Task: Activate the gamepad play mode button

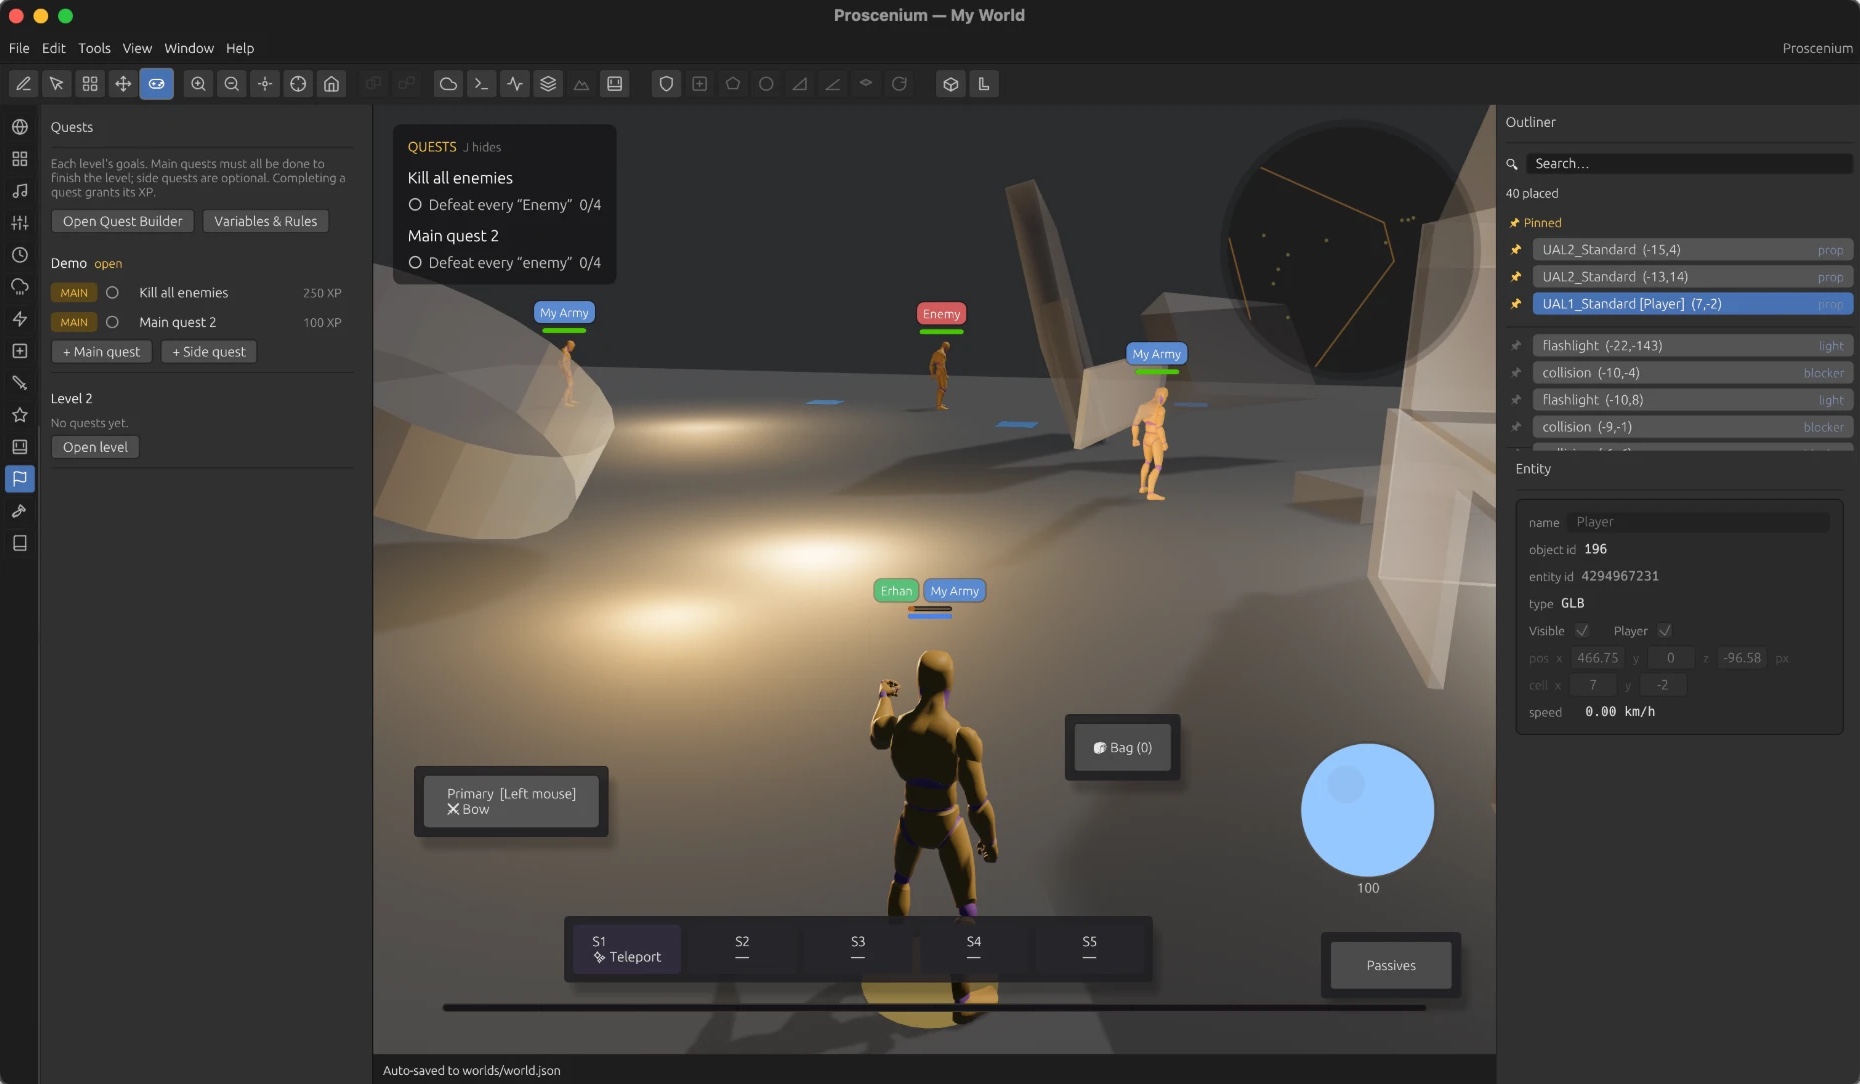Action: [156, 84]
